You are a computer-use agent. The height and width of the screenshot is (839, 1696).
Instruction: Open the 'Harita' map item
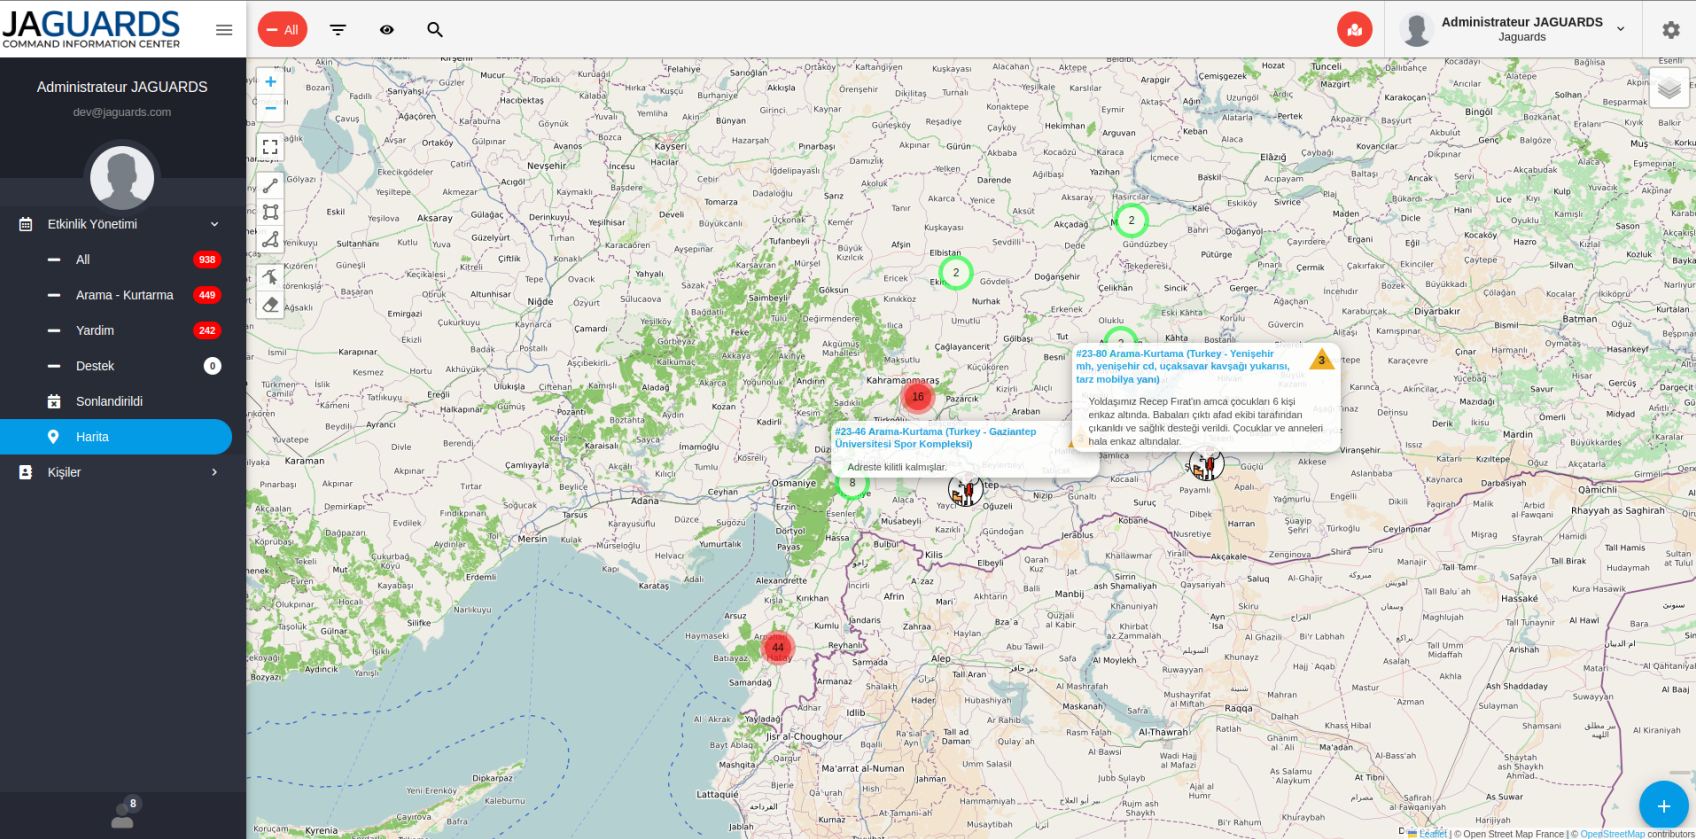coord(116,437)
